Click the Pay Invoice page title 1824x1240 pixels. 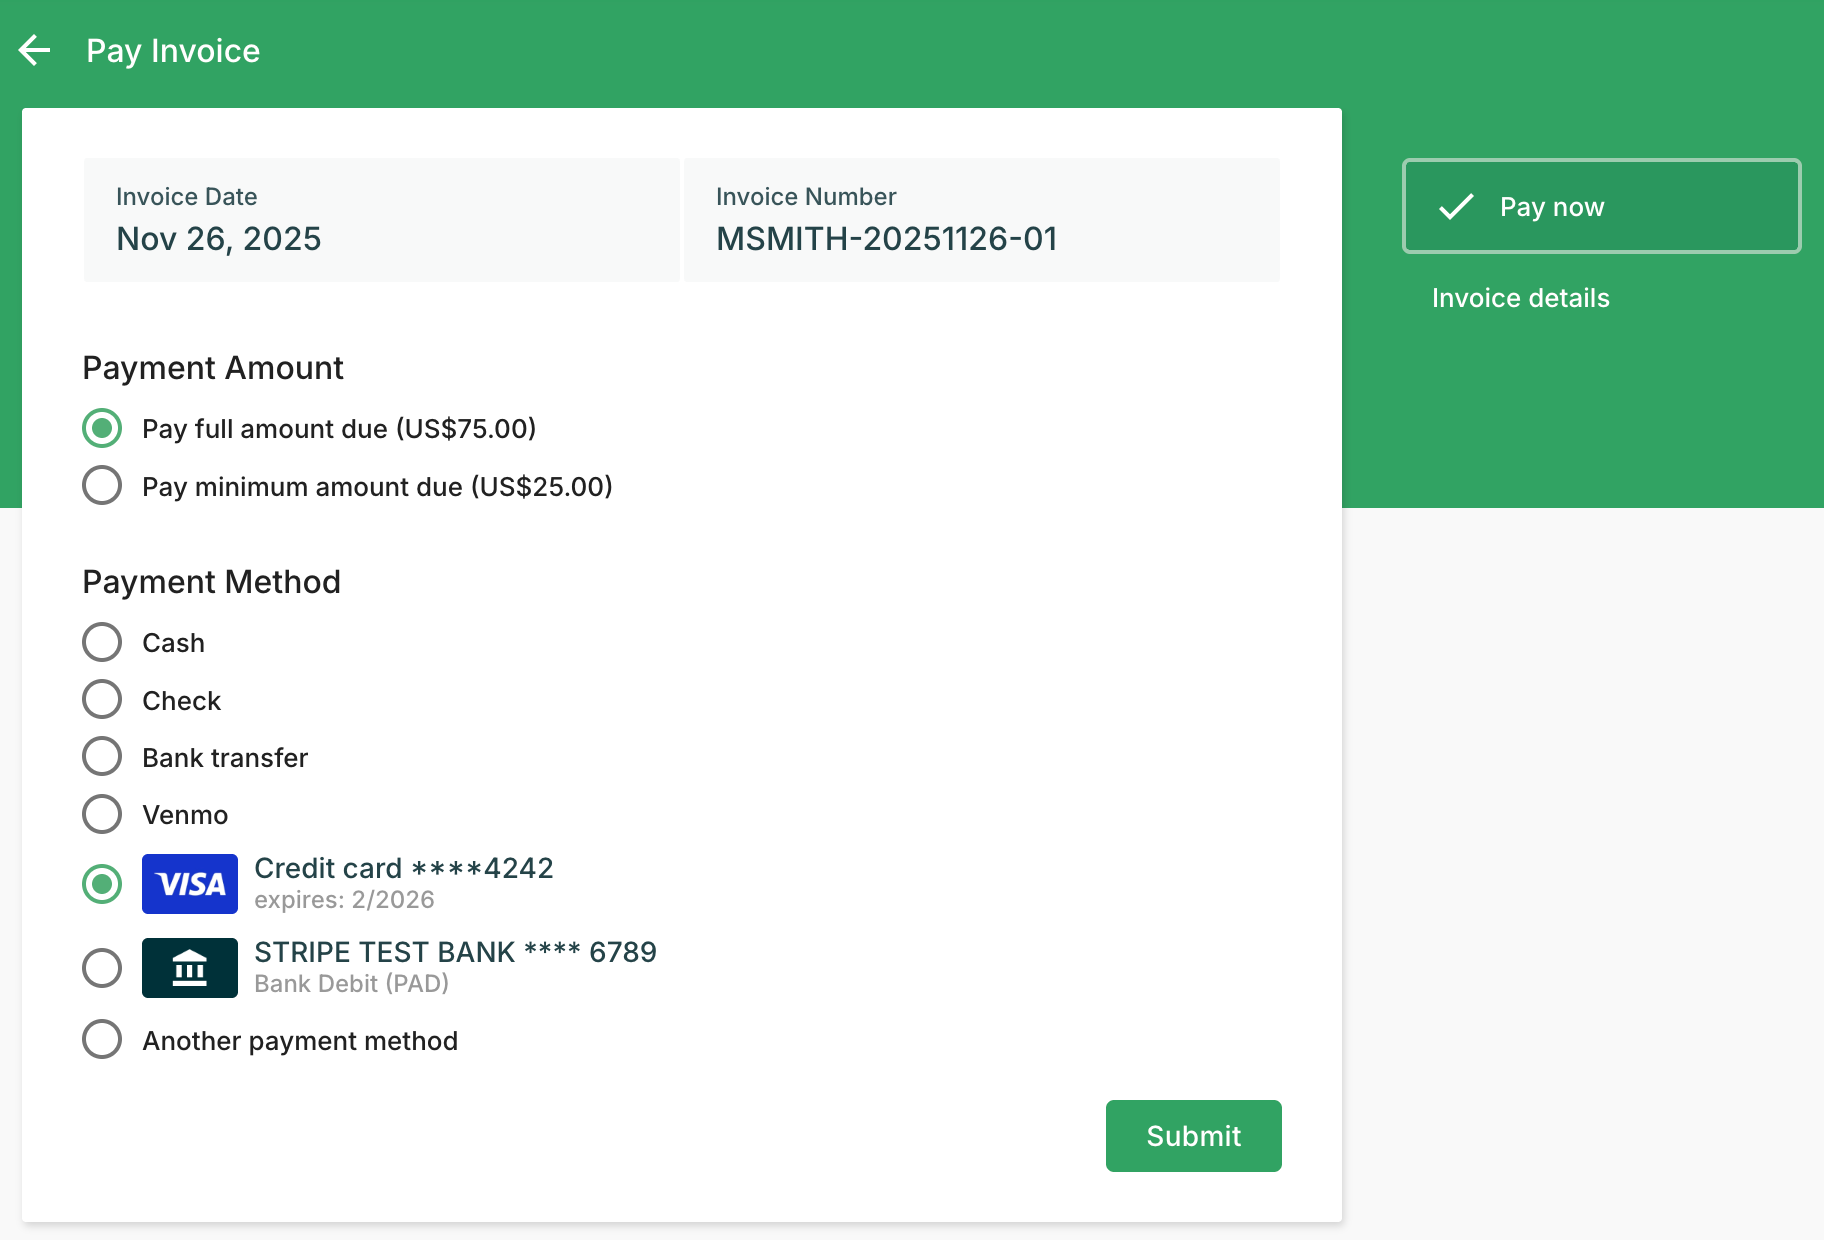click(173, 51)
